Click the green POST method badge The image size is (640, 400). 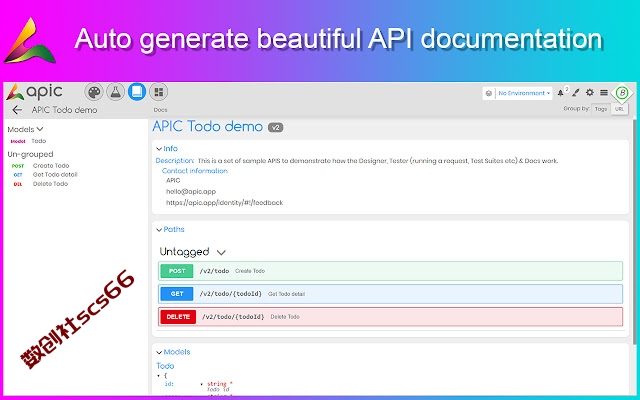[x=177, y=271]
